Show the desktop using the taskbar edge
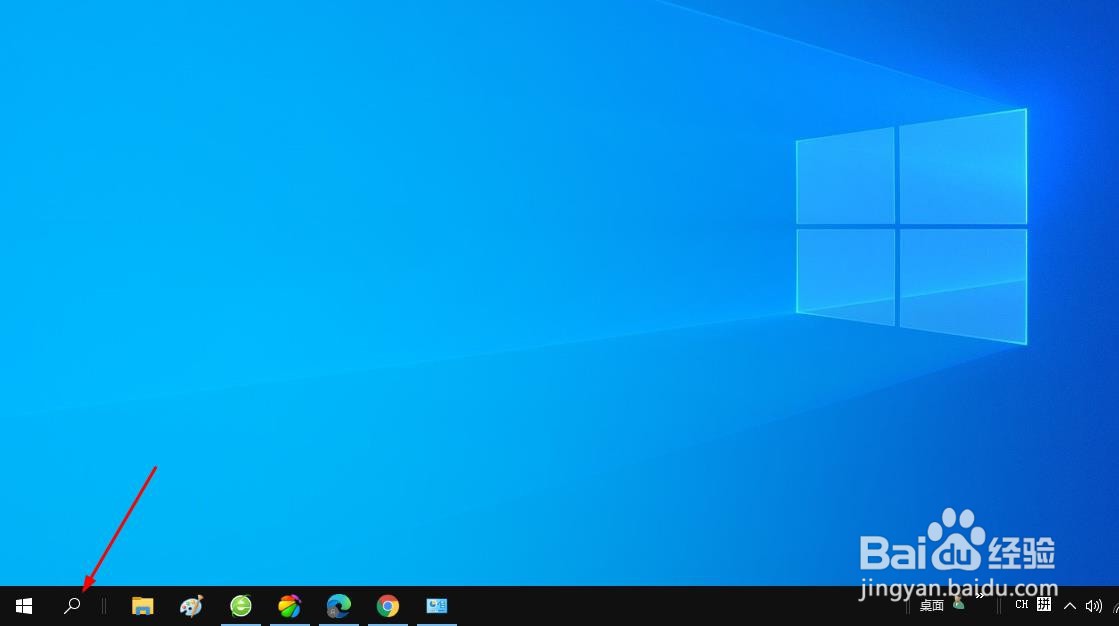 pos(1118,610)
